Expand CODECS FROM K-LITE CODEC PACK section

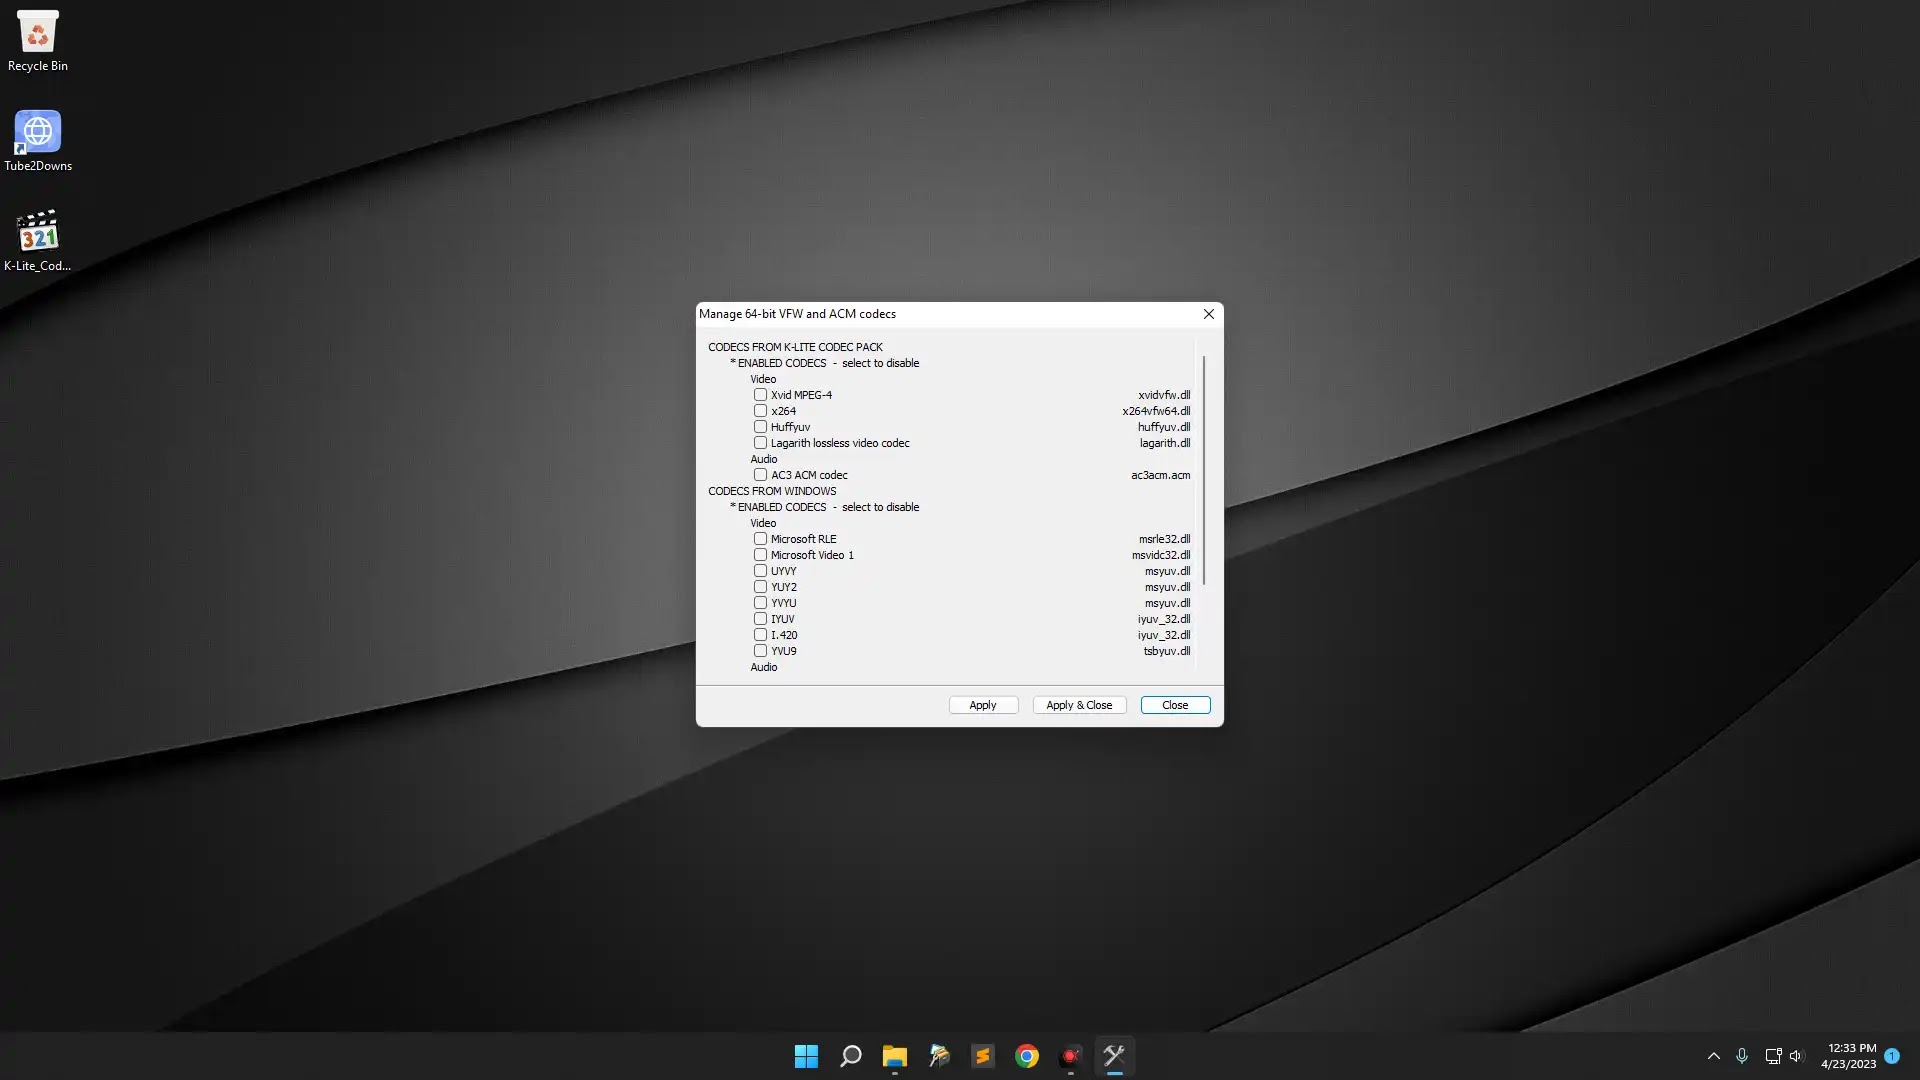(795, 345)
